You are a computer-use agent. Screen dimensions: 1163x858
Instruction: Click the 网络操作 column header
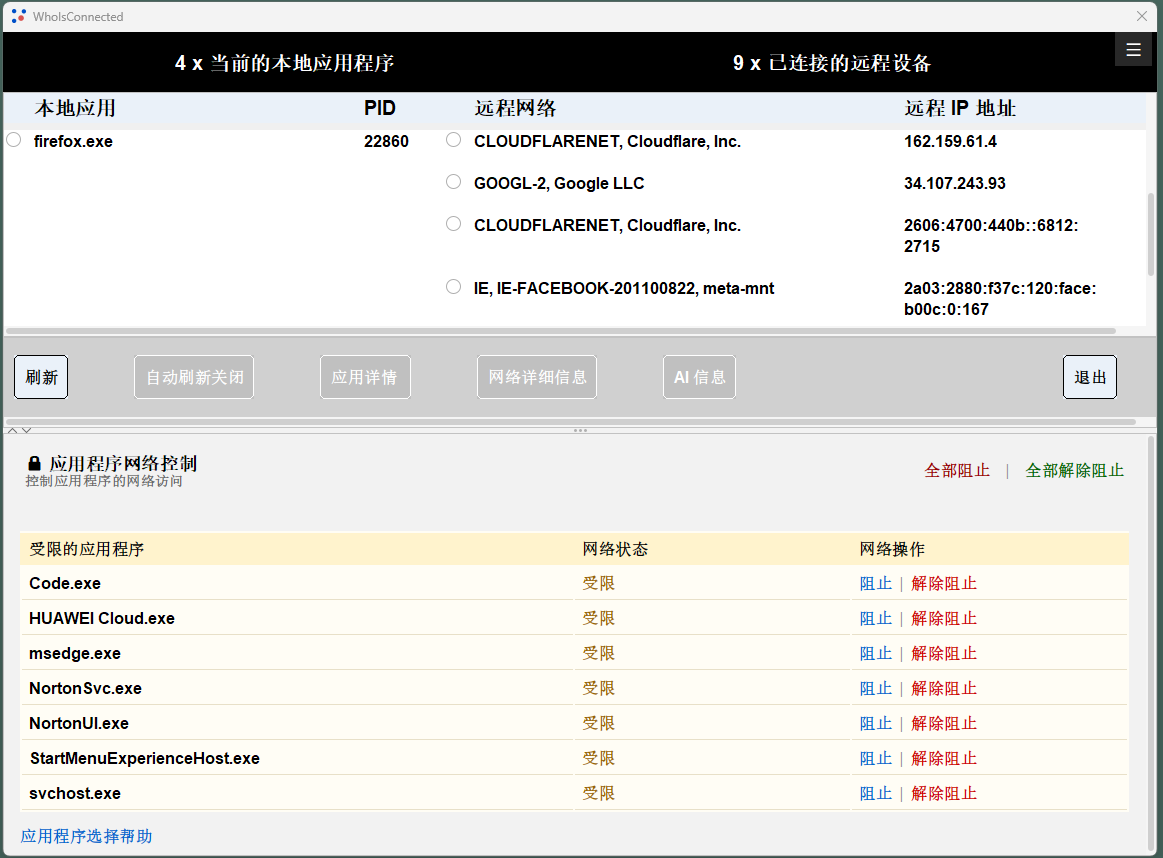892,549
